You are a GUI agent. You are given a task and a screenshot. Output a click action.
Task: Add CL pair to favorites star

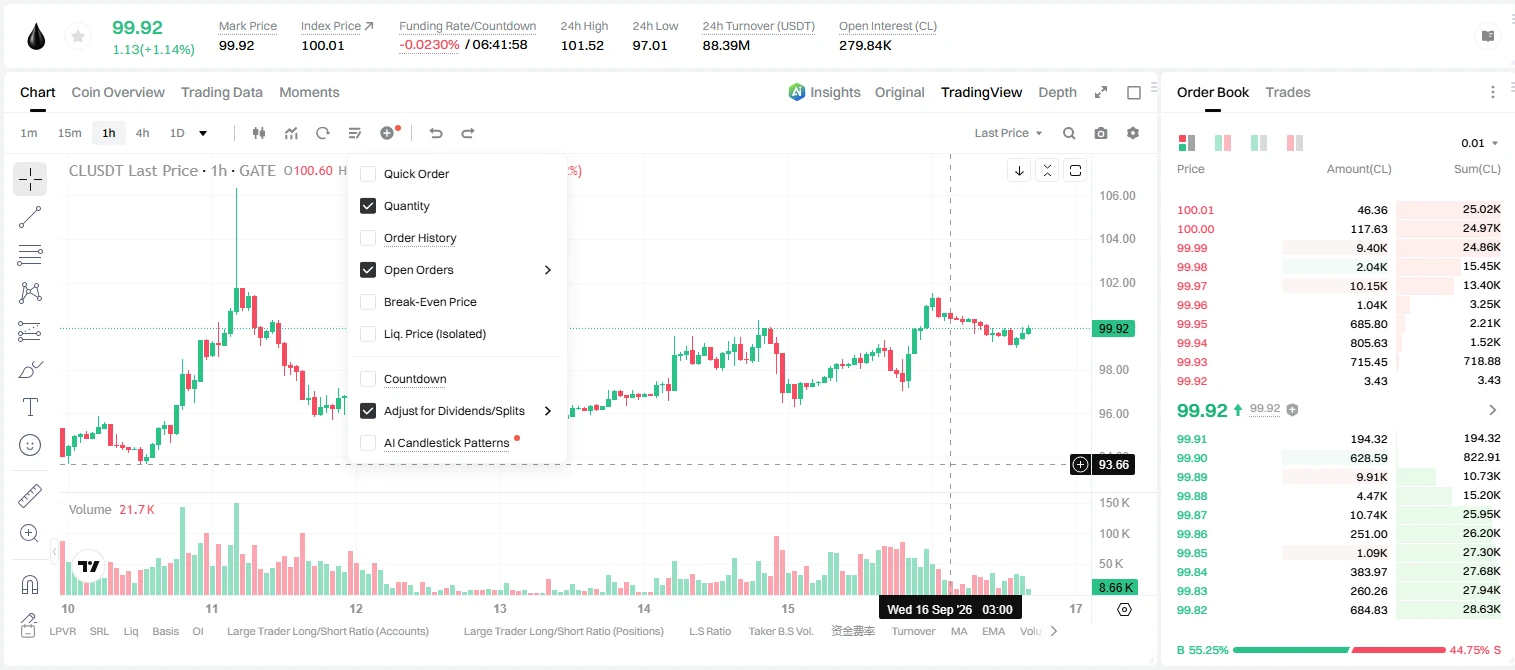[x=76, y=37]
